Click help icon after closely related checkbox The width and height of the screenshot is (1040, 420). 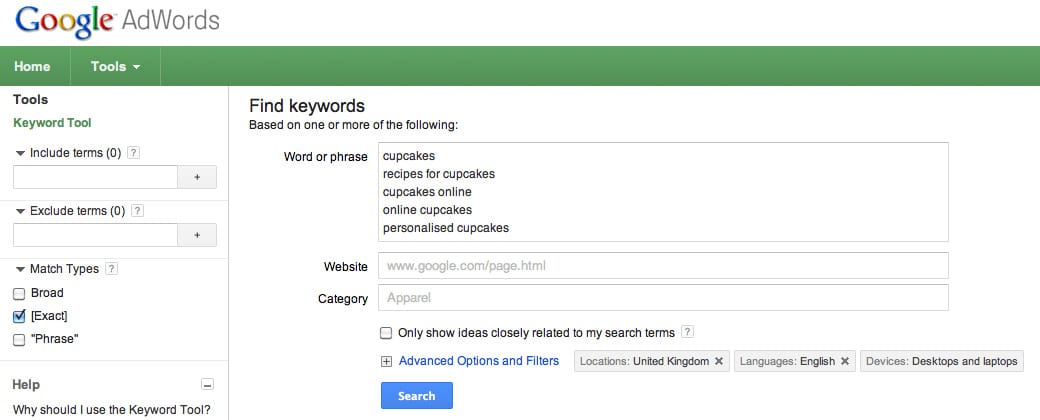pyautogui.click(x=687, y=332)
